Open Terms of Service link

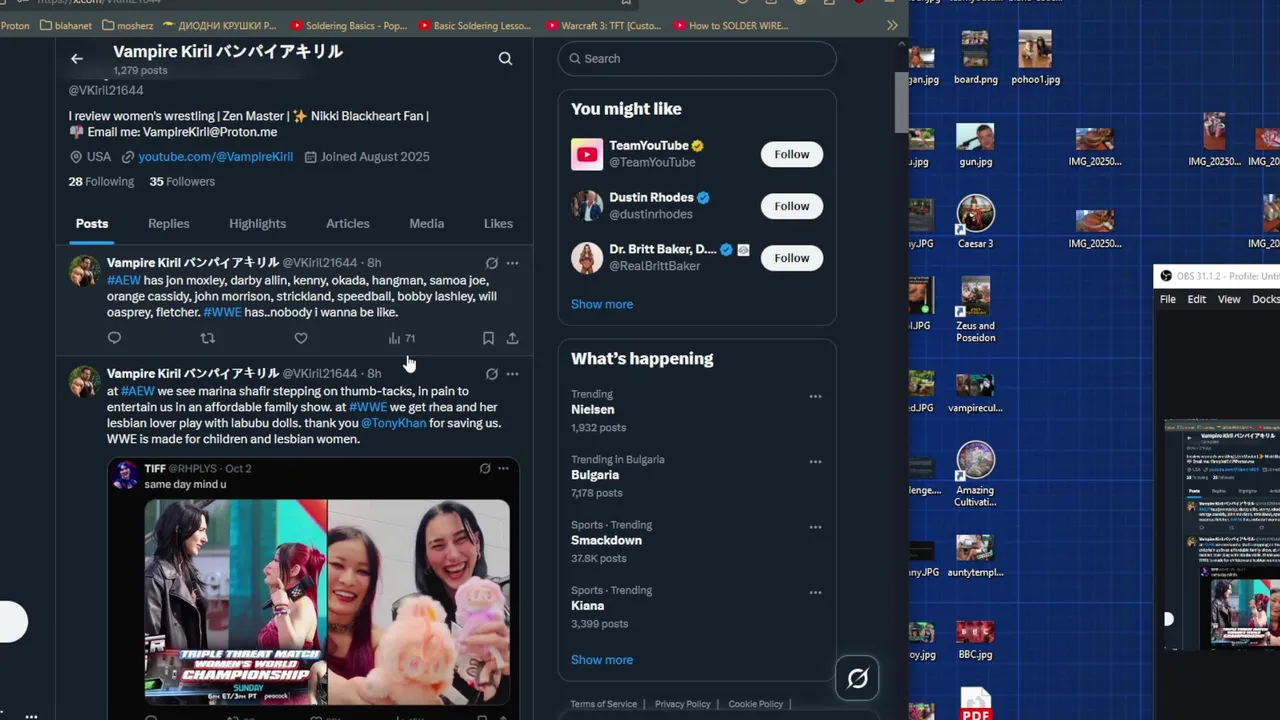pos(603,704)
